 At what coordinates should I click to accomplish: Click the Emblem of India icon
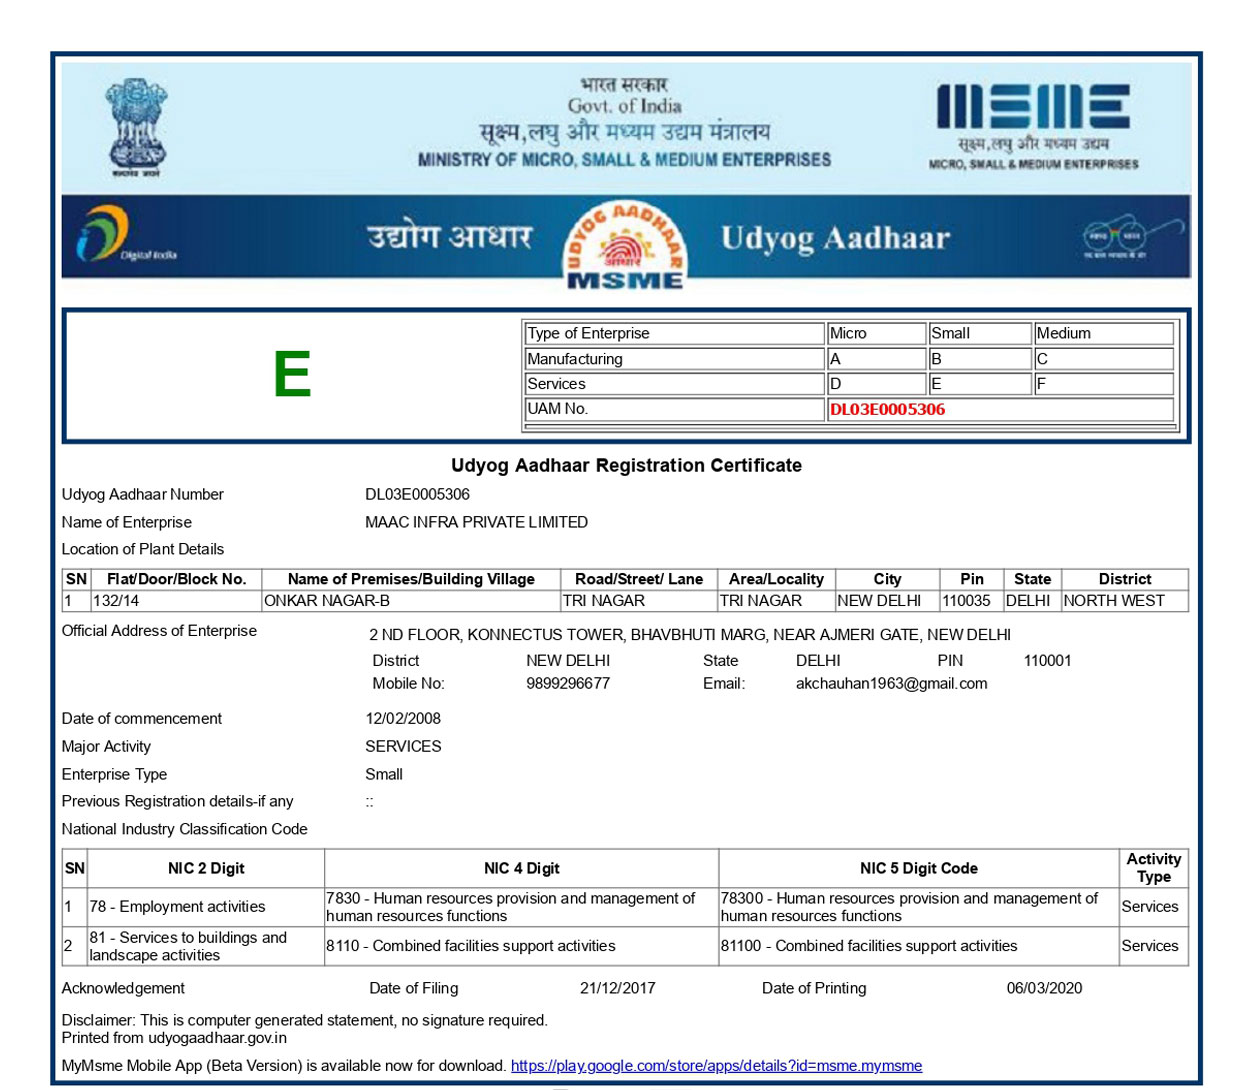137,127
